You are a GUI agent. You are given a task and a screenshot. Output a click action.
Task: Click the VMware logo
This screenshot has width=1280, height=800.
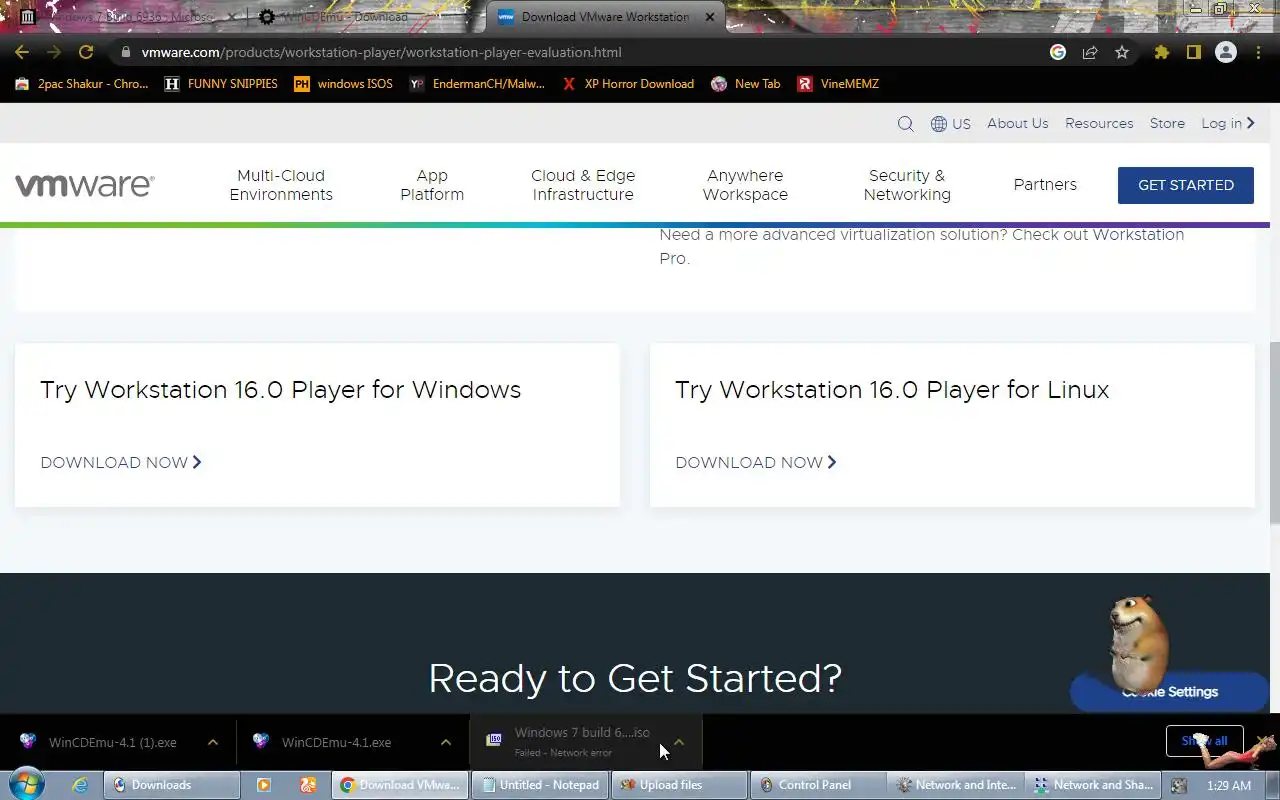(84, 185)
